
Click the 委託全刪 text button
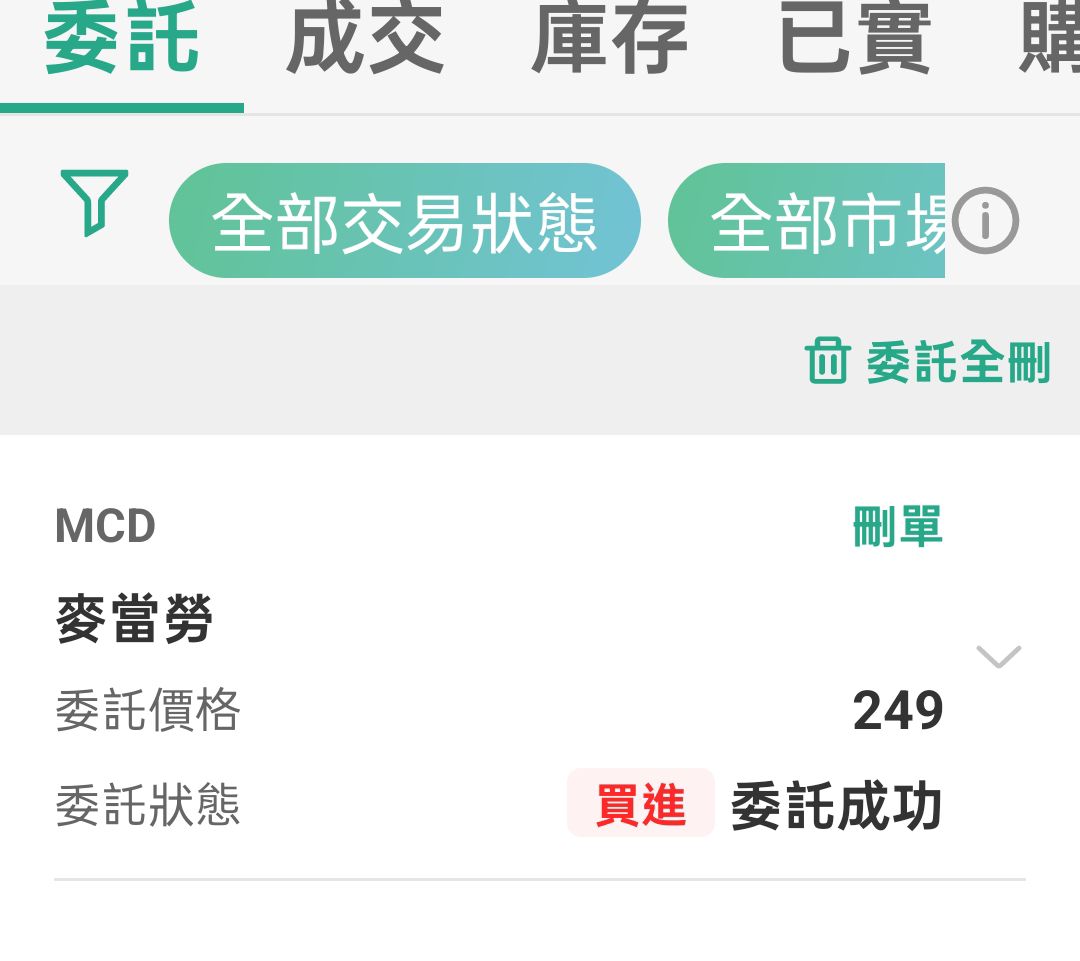pos(958,362)
